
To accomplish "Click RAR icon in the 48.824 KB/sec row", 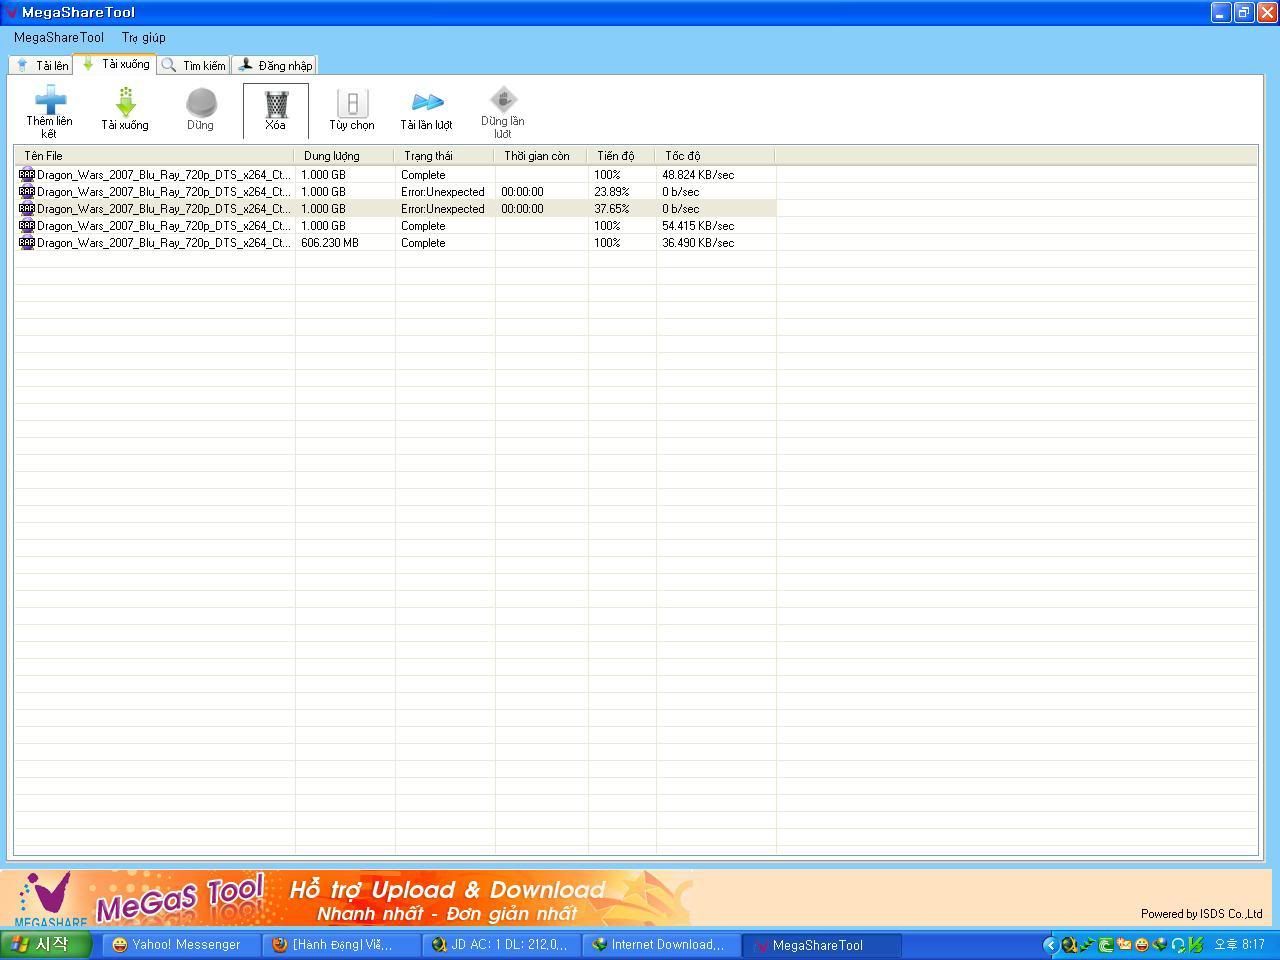I will pyautogui.click(x=27, y=174).
